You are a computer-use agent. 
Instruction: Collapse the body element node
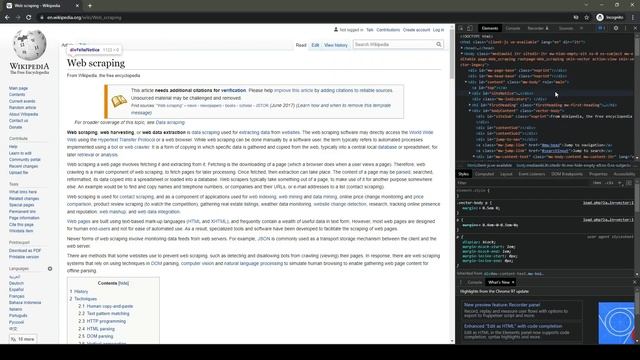pyautogui.click(x=462, y=53)
